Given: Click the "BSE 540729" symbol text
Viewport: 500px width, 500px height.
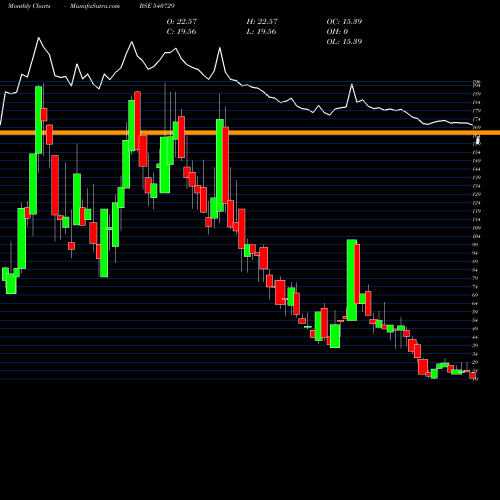Looking at the screenshot, I should pos(157,6).
